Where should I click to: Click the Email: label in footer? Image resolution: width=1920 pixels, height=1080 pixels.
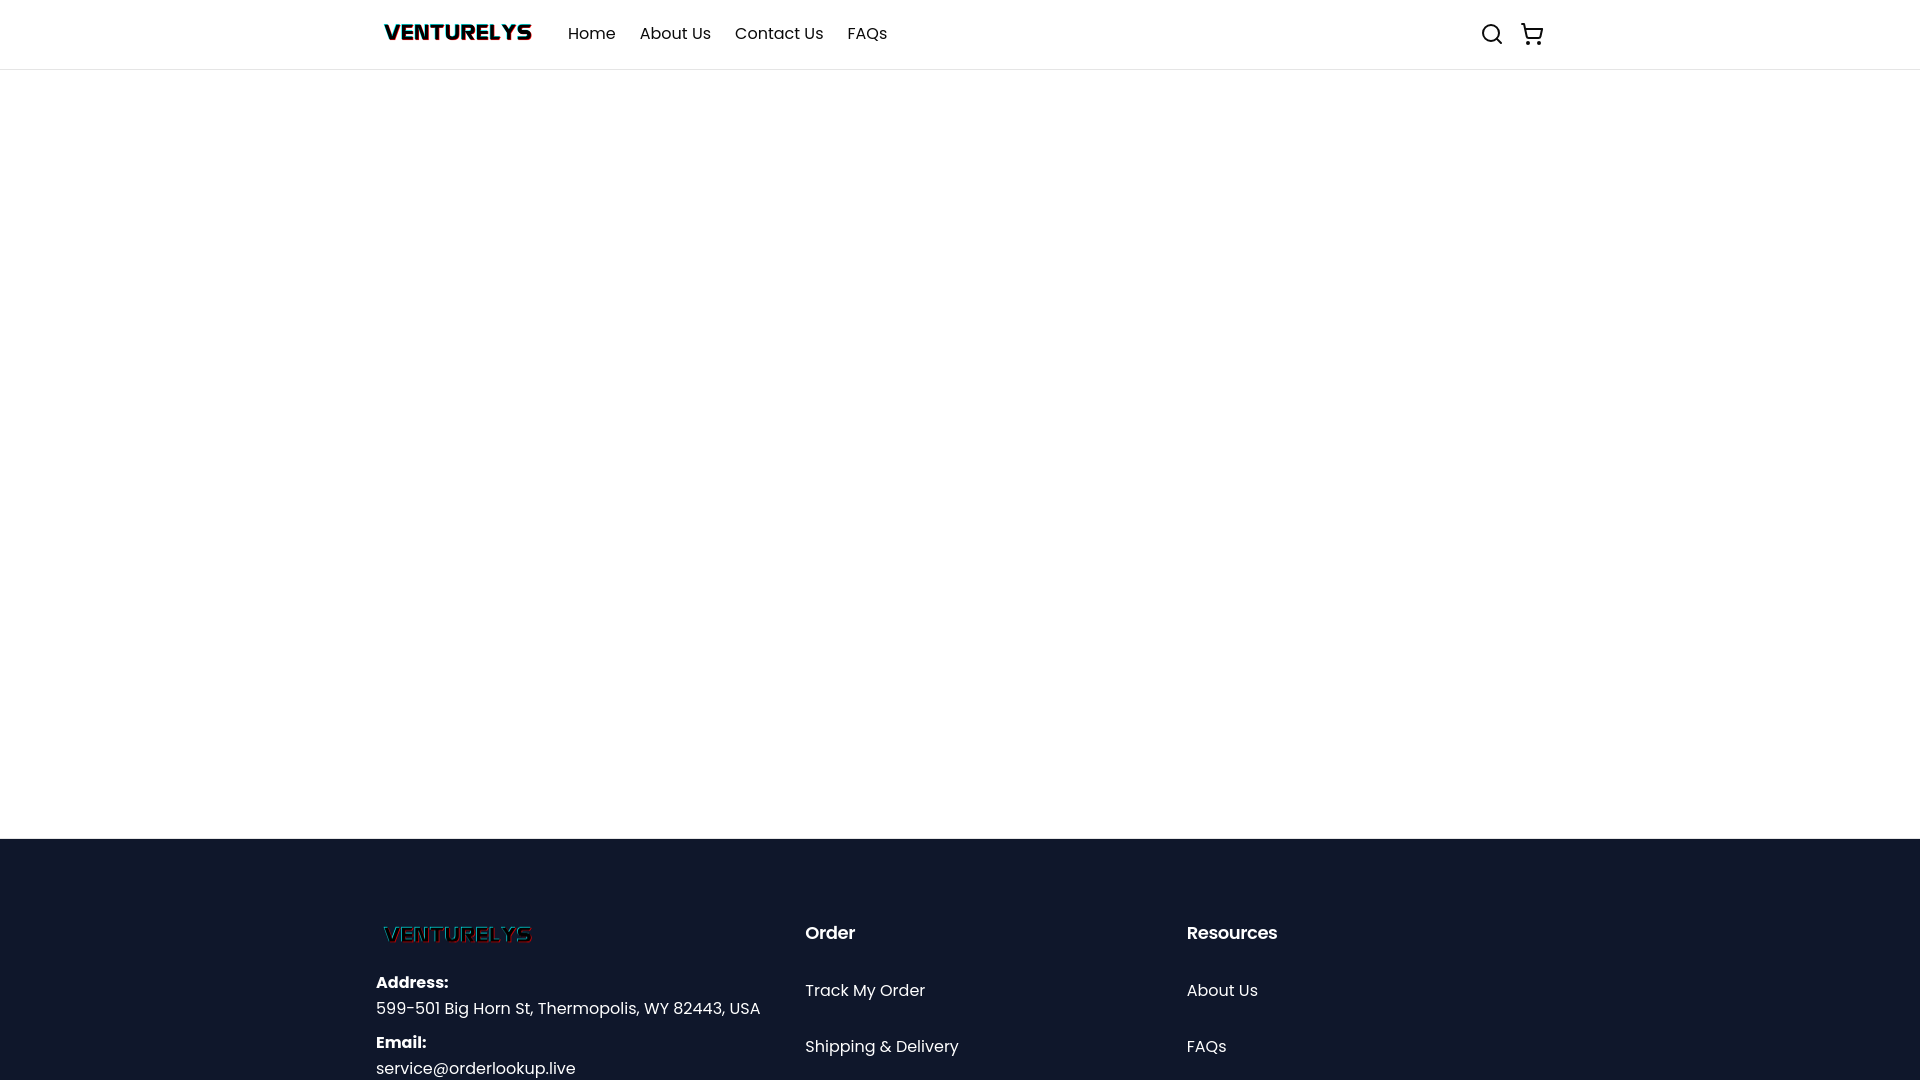coord(401,1042)
